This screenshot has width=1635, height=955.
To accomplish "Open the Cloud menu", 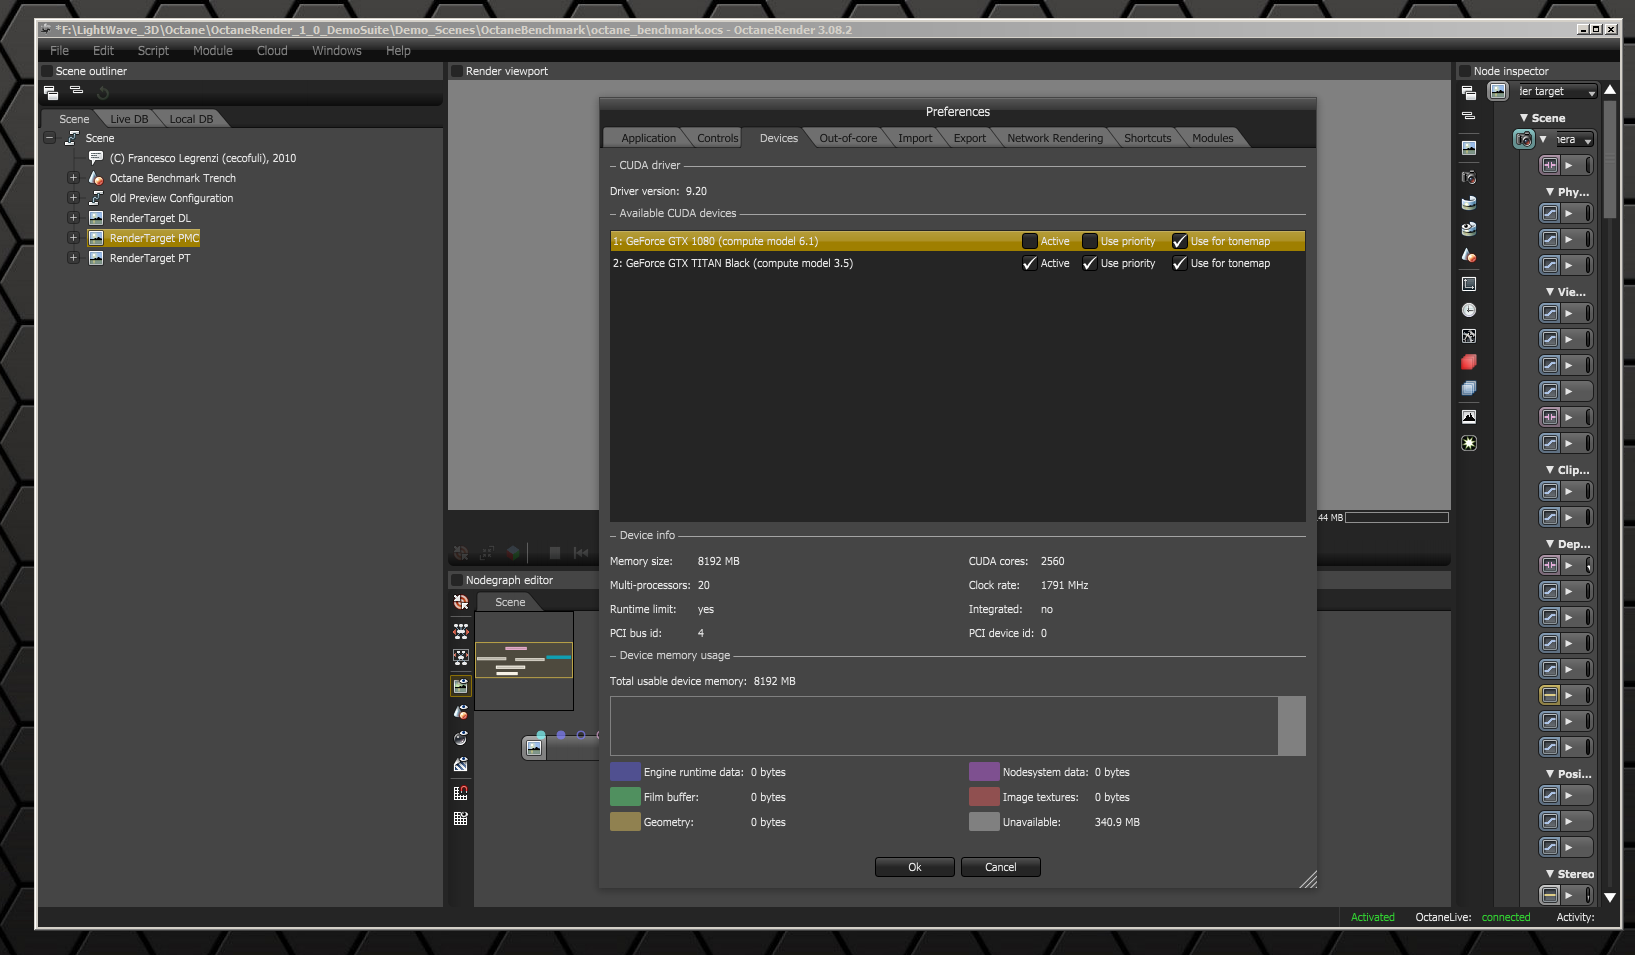I will [x=272, y=51].
